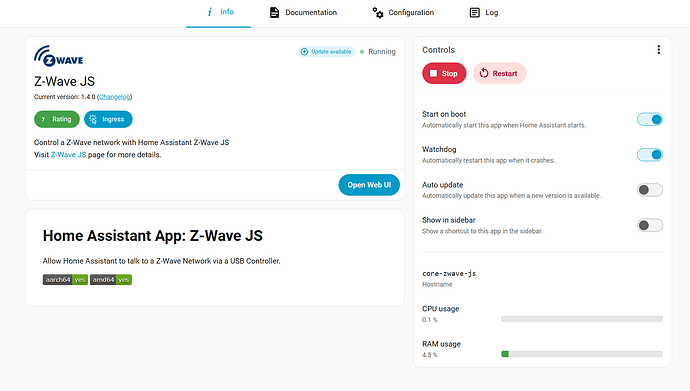Click the 'Controls' heading
Screen dimensions: 690x391
click(438, 50)
